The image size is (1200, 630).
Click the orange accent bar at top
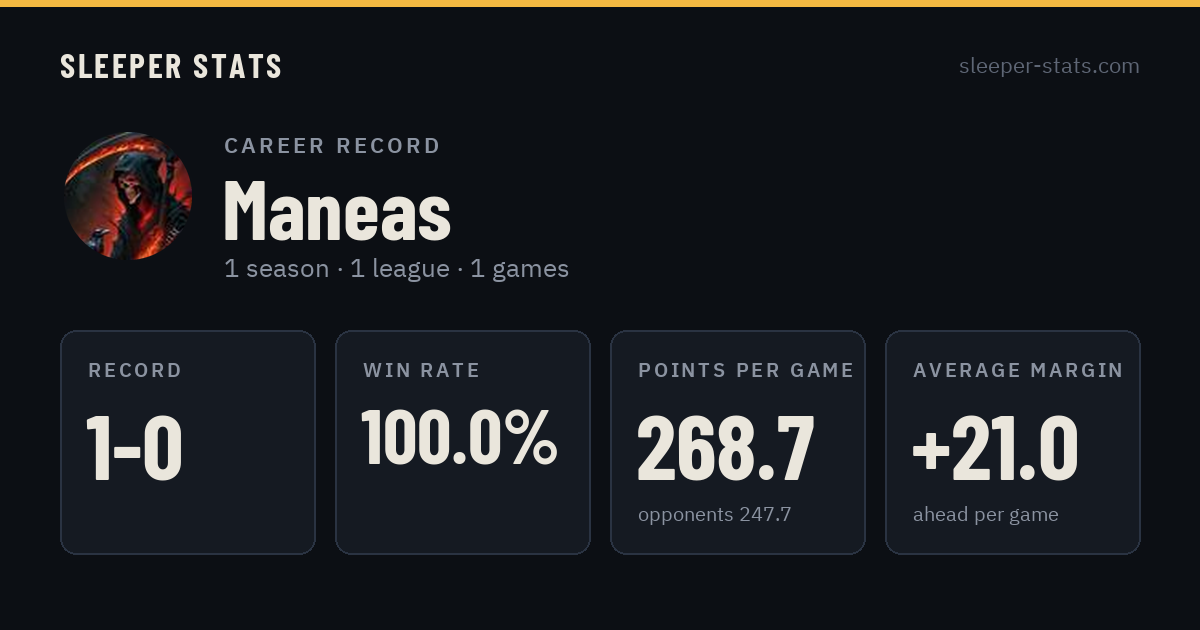pyautogui.click(x=600, y=3)
